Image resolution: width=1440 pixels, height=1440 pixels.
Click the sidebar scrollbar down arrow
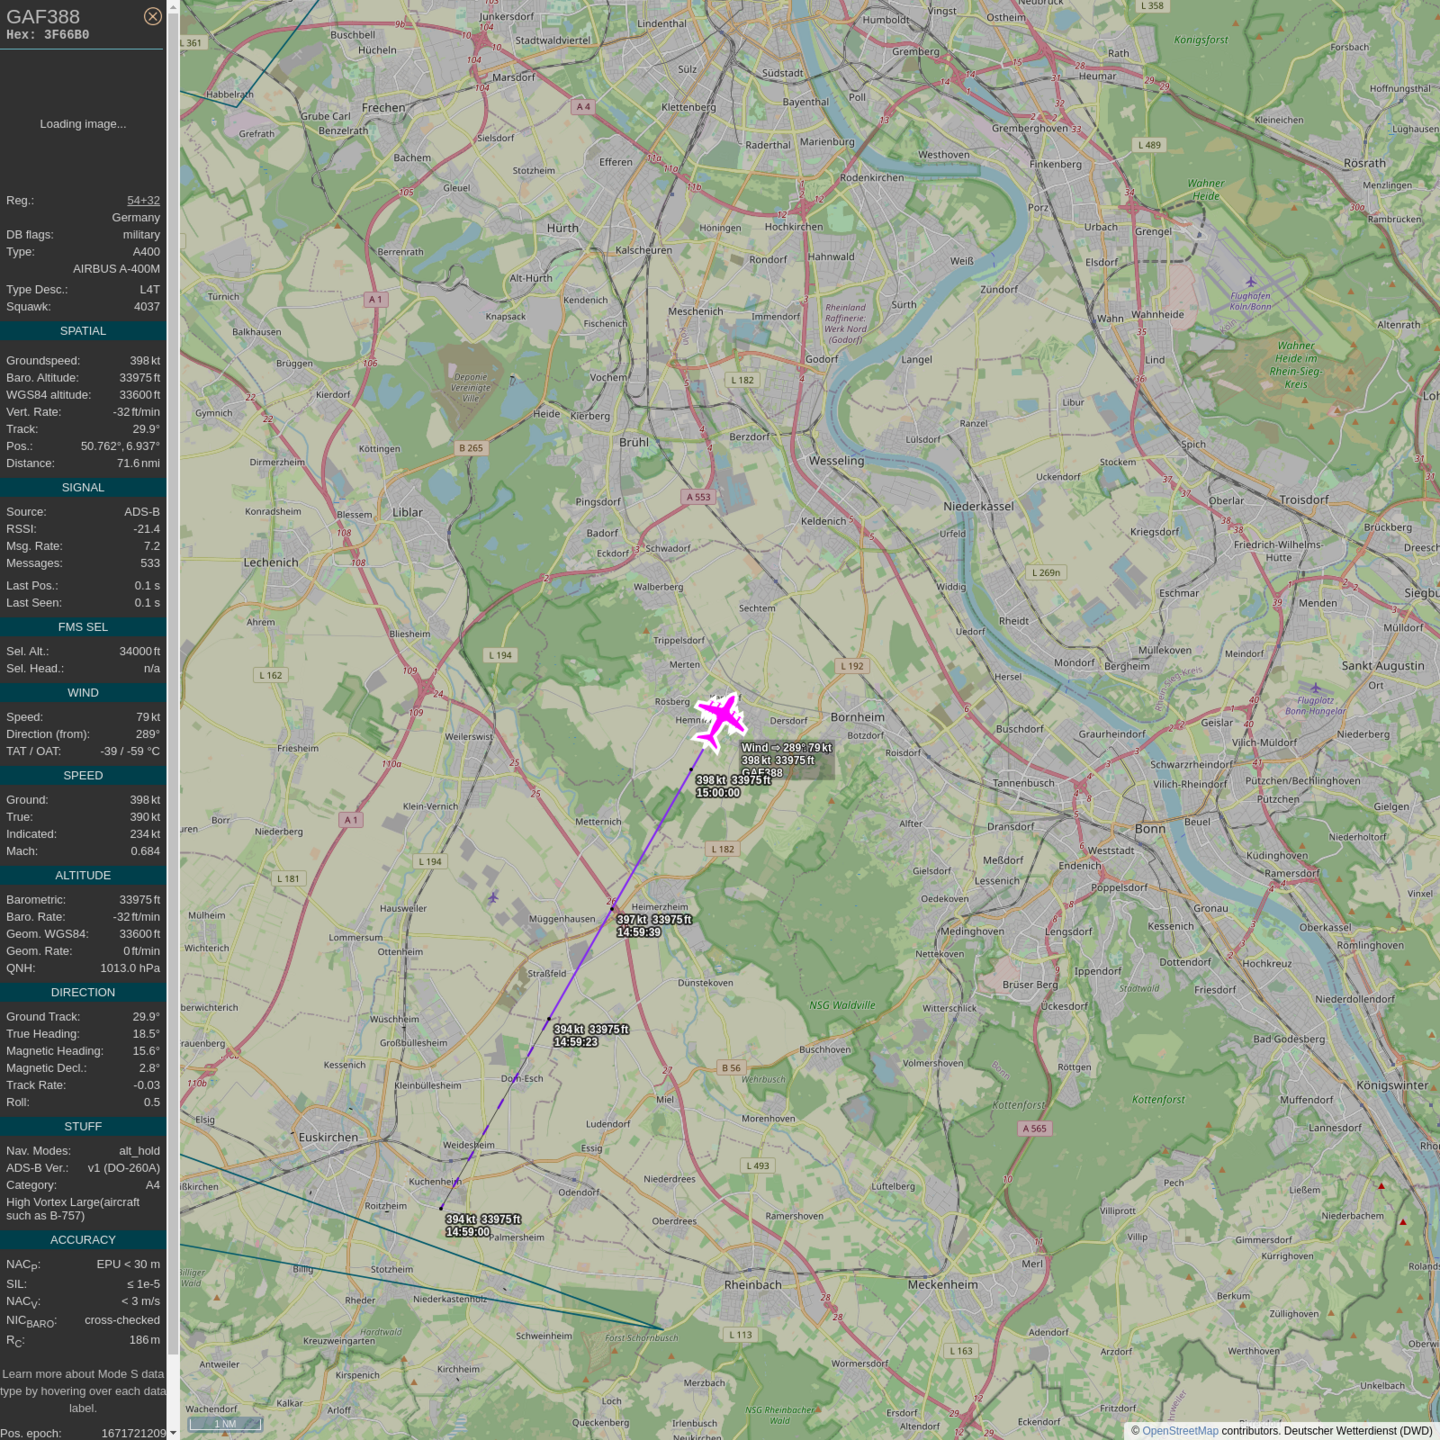point(173,1433)
